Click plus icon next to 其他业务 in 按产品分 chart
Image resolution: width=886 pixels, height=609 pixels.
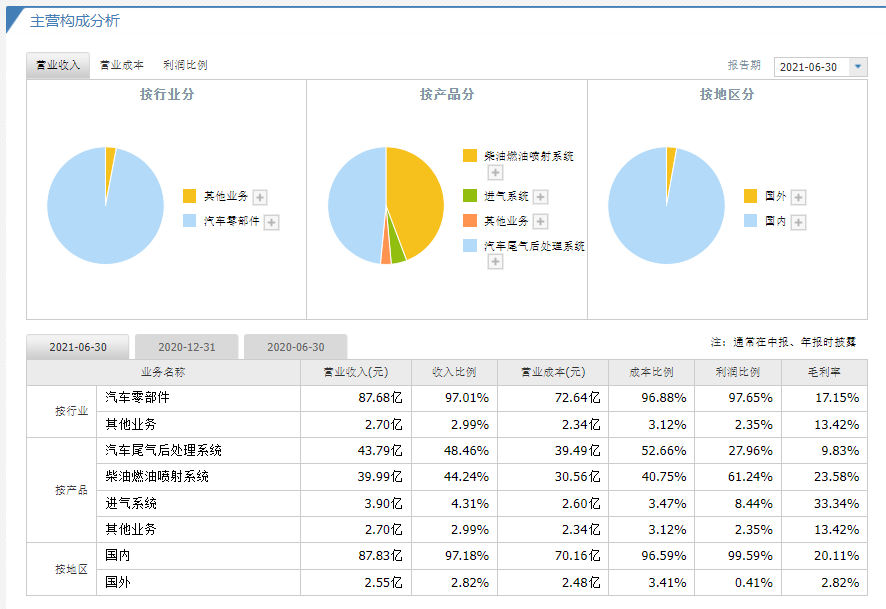tap(541, 222)
